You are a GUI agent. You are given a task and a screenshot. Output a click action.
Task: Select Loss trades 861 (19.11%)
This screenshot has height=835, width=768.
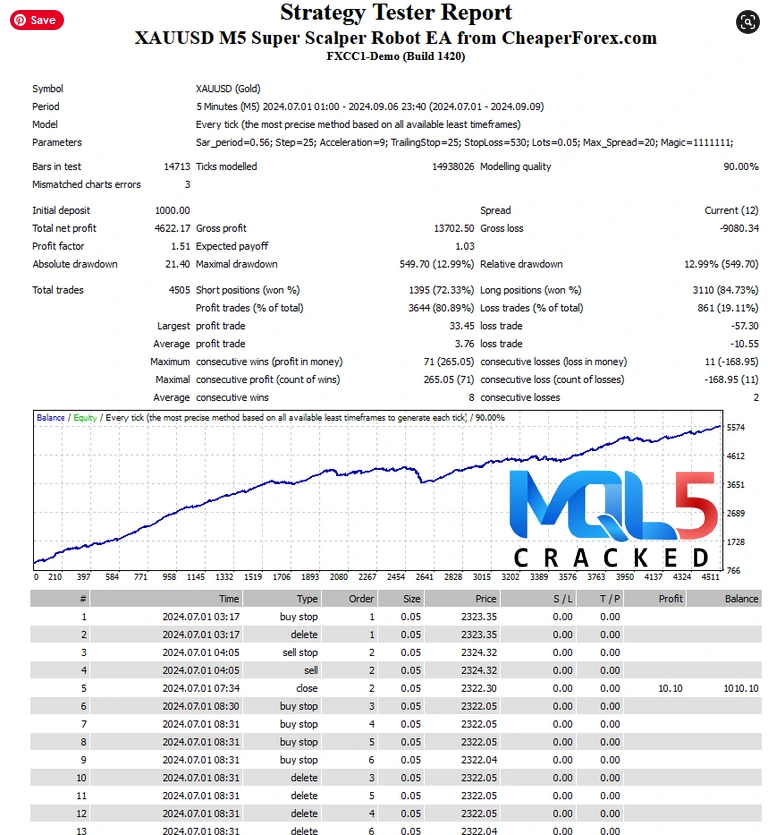728,308
